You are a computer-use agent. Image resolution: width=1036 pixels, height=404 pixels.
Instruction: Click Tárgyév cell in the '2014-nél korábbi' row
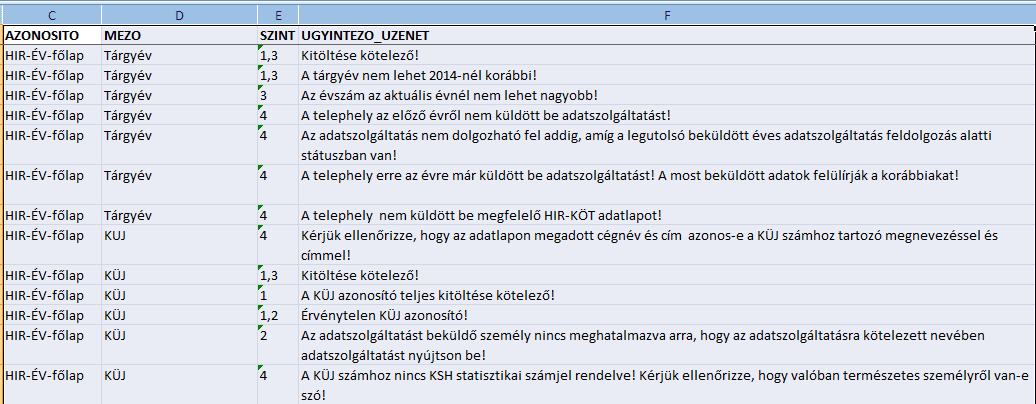(x=179, y=75)
